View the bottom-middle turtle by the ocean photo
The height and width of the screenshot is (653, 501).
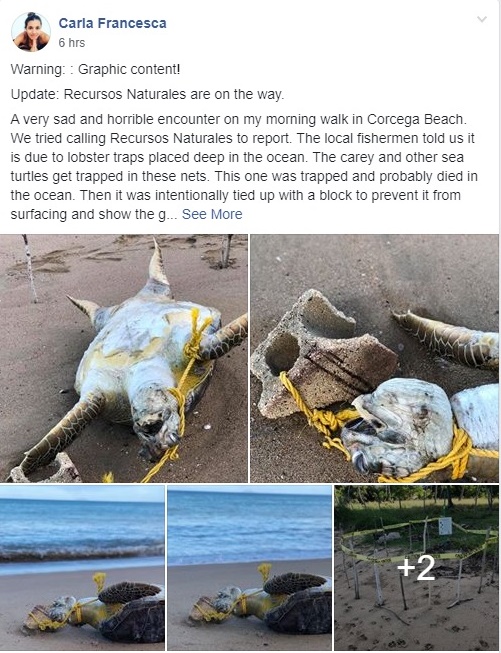(x=249, y=568)
